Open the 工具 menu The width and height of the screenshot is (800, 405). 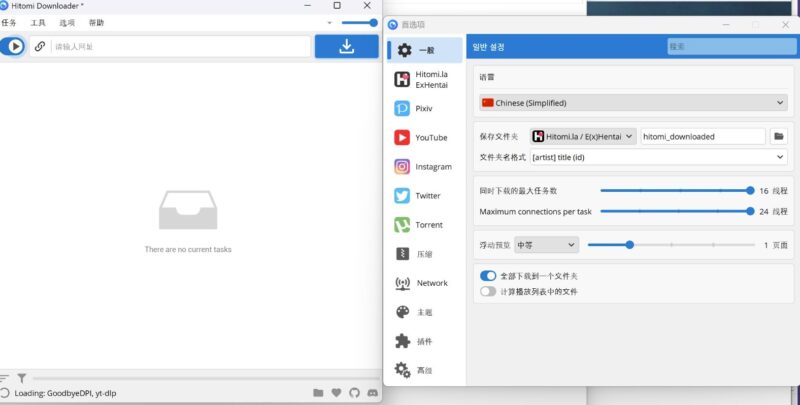pos(38,22)
